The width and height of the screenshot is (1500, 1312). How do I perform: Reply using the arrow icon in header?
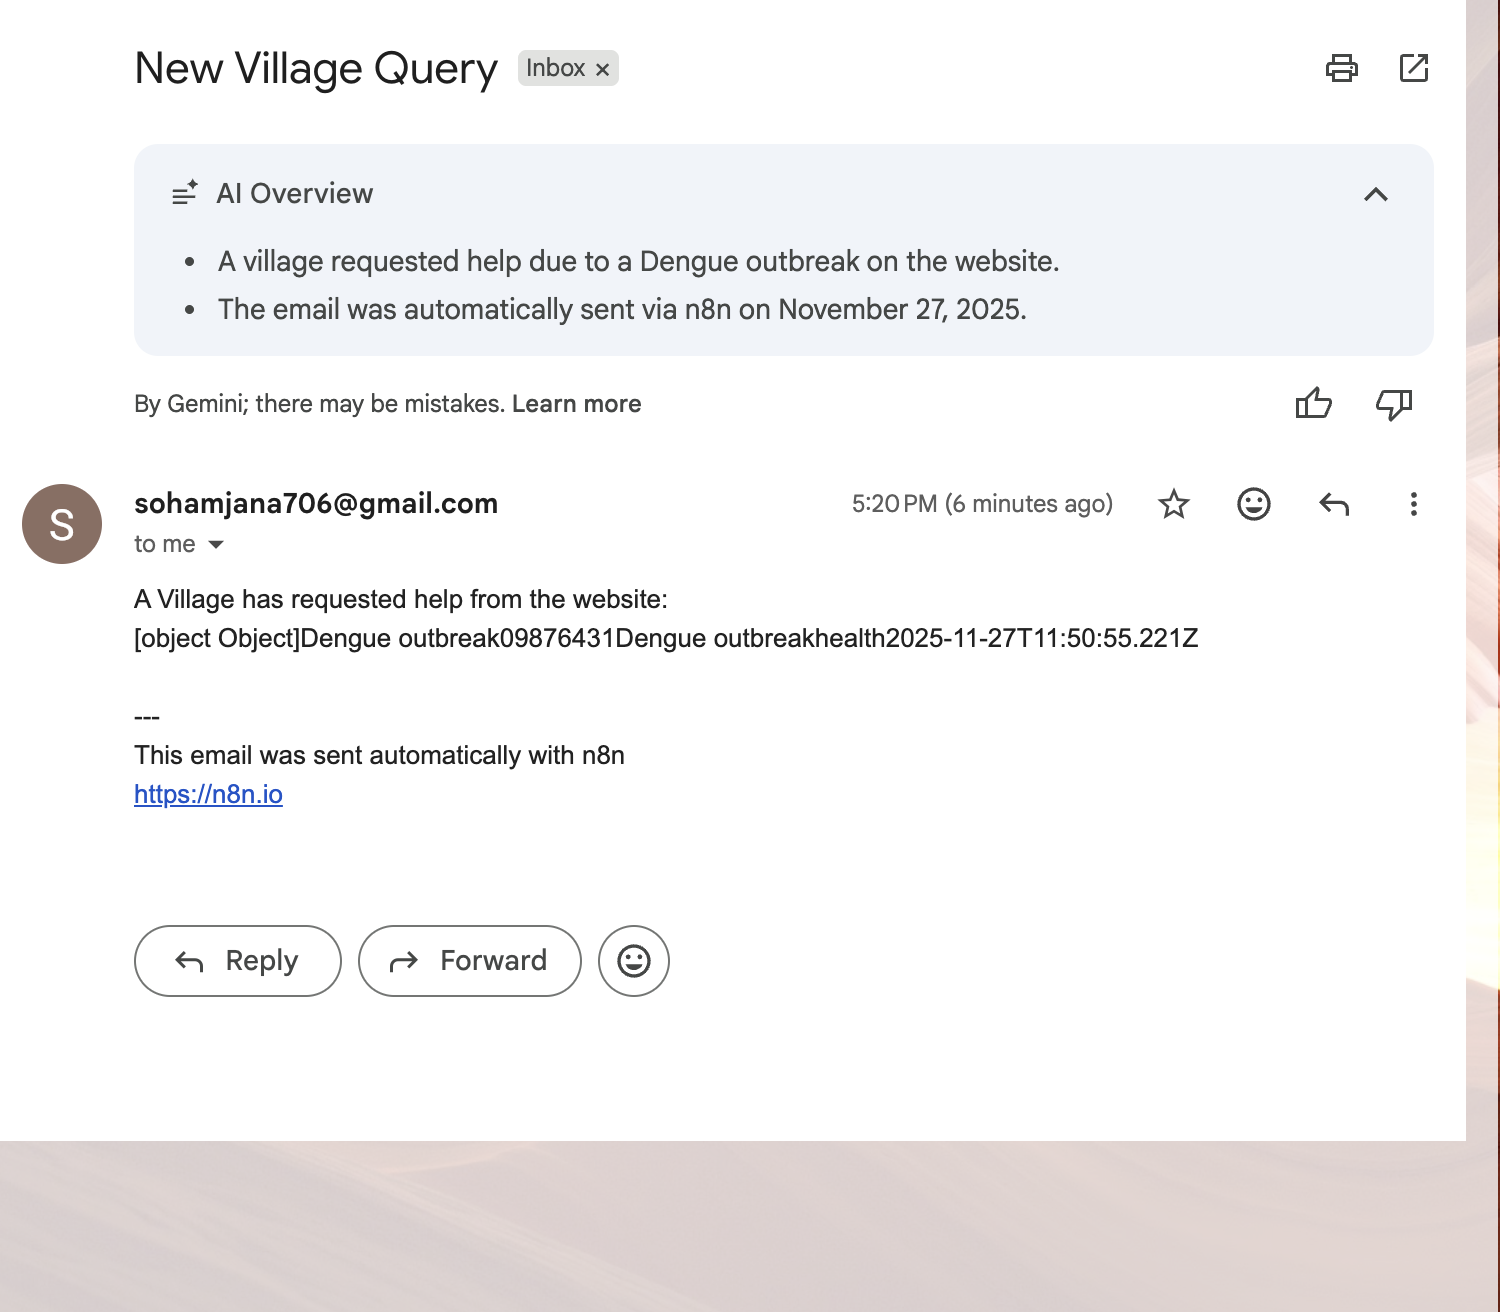coord(1334,504)
